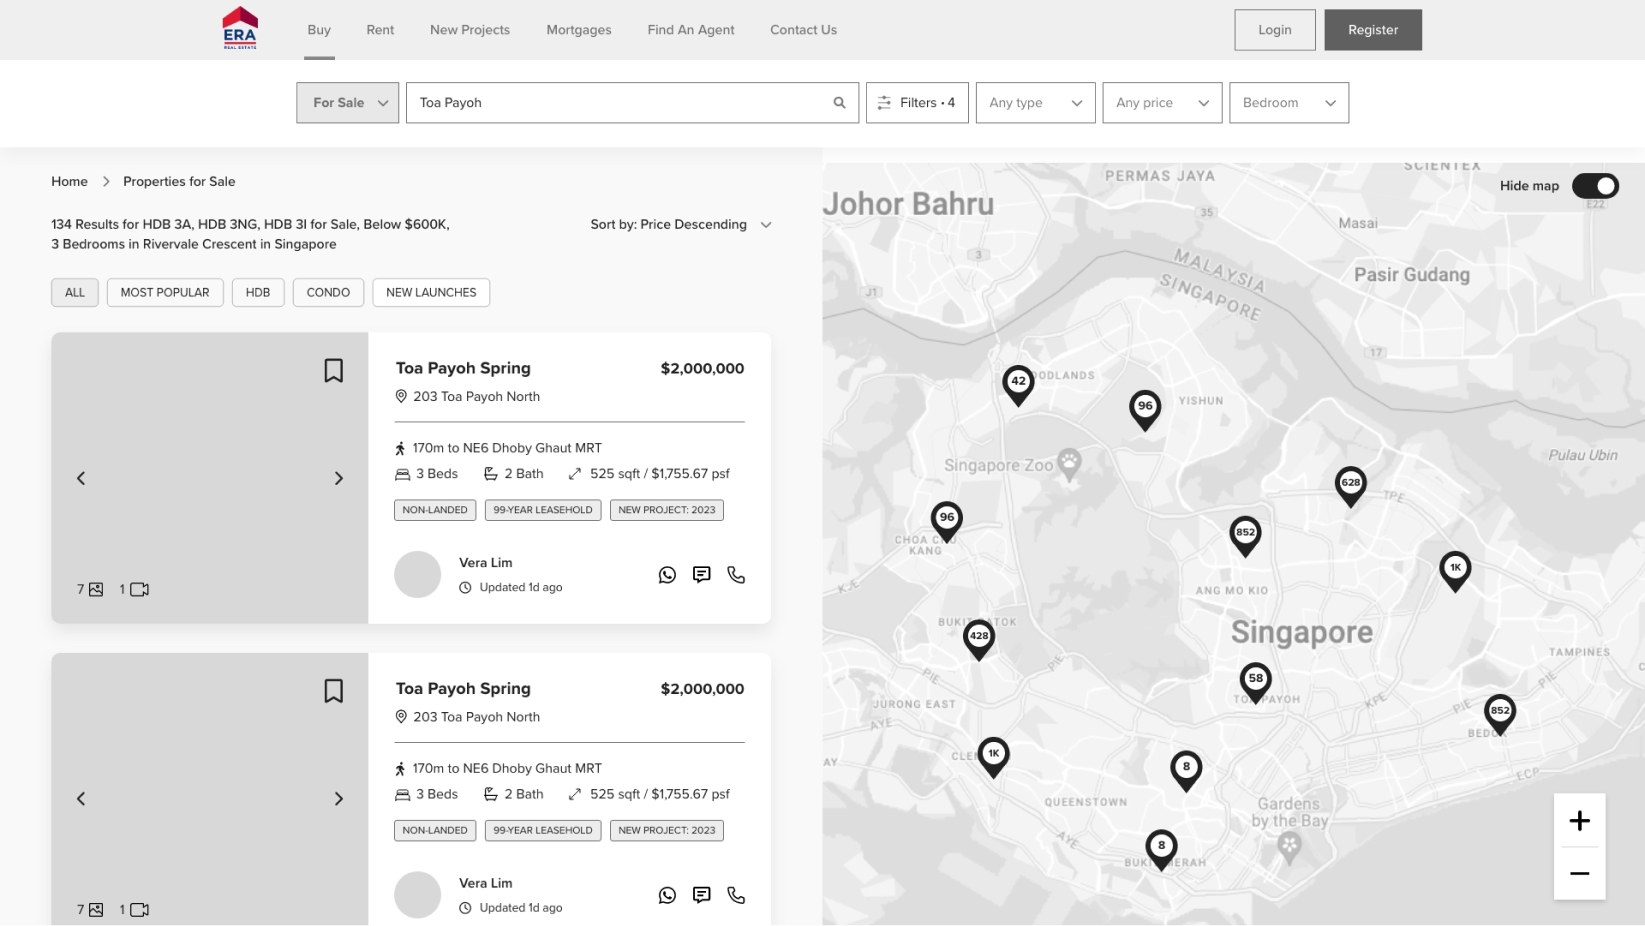Open WhatsApp chat for first listing agent
The image size is (1645, 926).
[x=667, y=575]
